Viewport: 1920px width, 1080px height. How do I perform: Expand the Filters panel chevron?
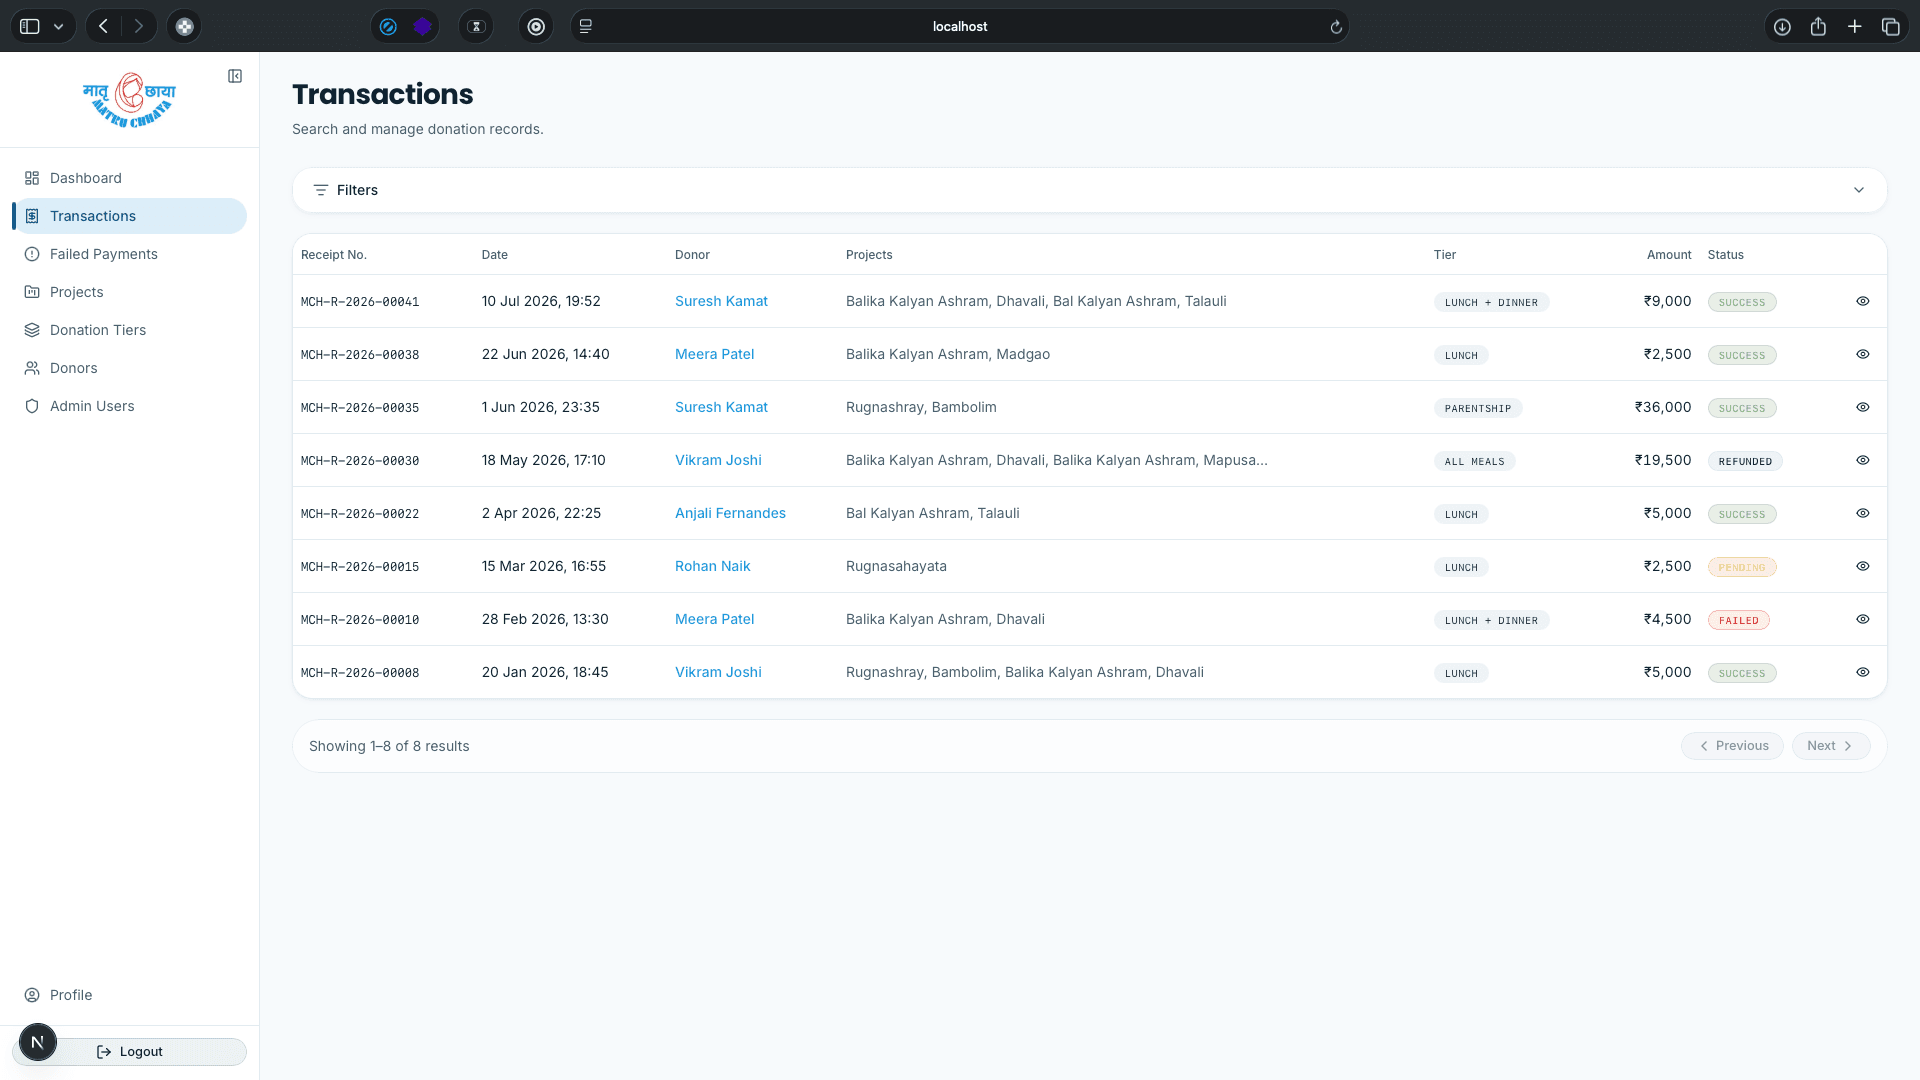point(1859,190)
